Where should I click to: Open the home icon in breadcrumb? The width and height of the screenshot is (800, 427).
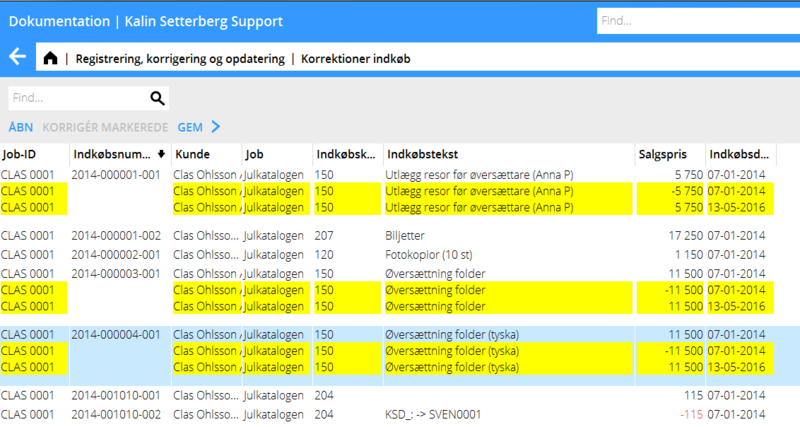coord(51,58)
